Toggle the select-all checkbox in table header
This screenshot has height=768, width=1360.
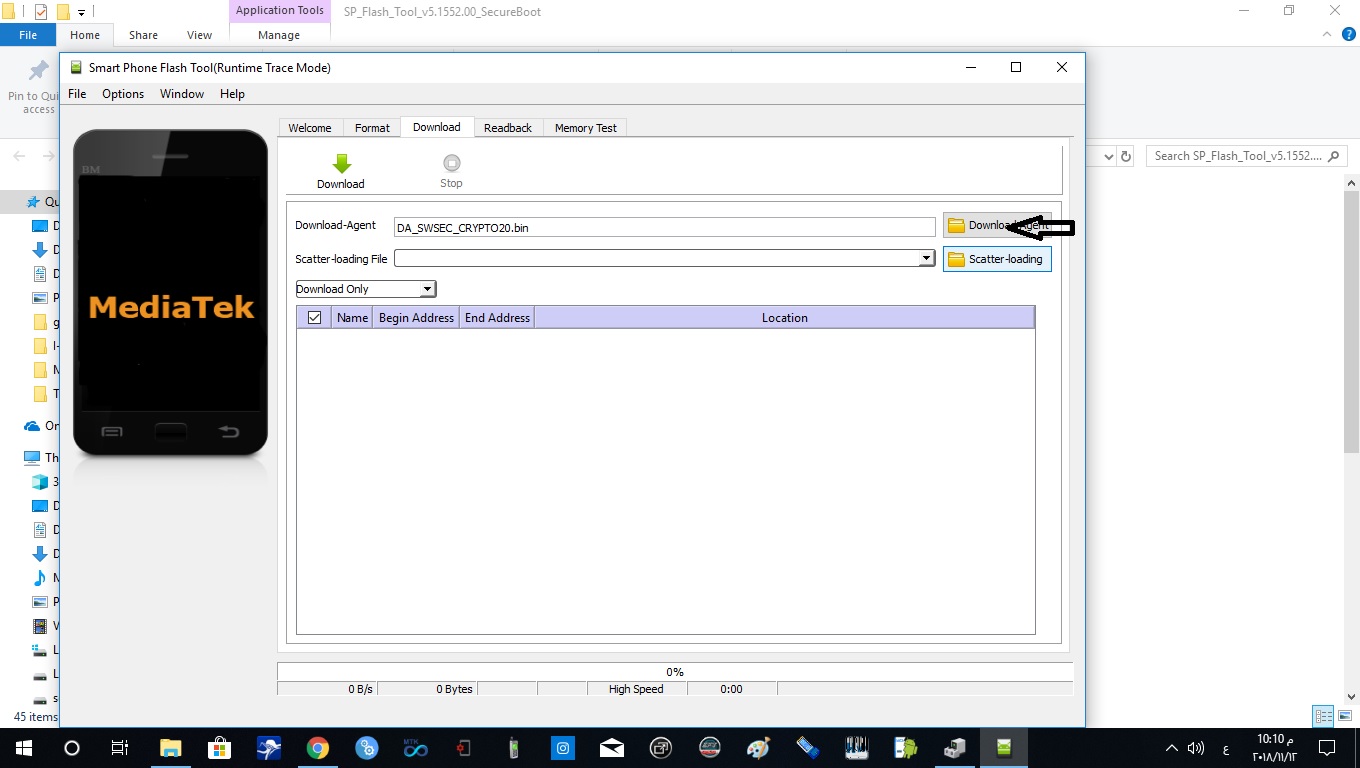(x=314, y=317)
